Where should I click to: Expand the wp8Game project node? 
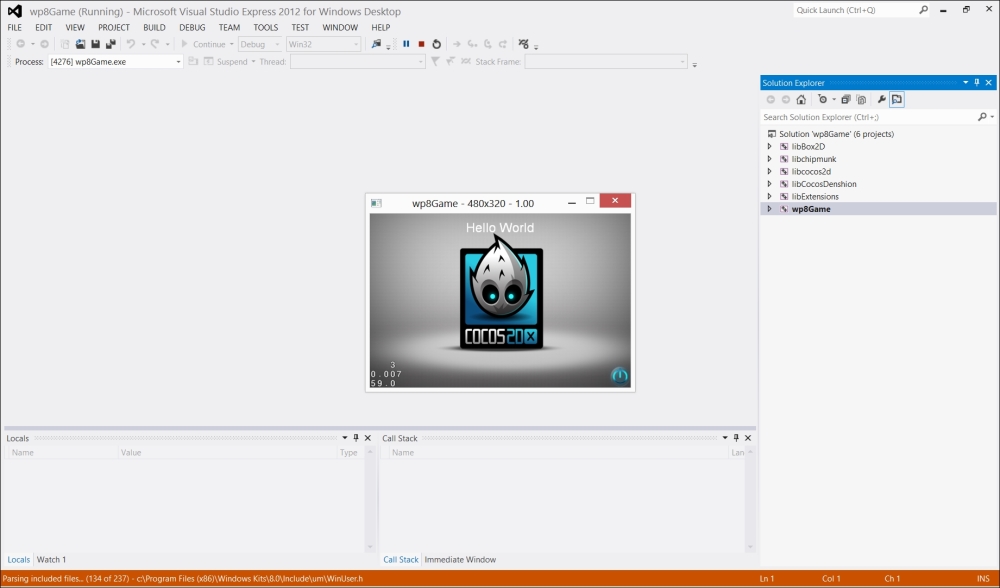[770, 209]
